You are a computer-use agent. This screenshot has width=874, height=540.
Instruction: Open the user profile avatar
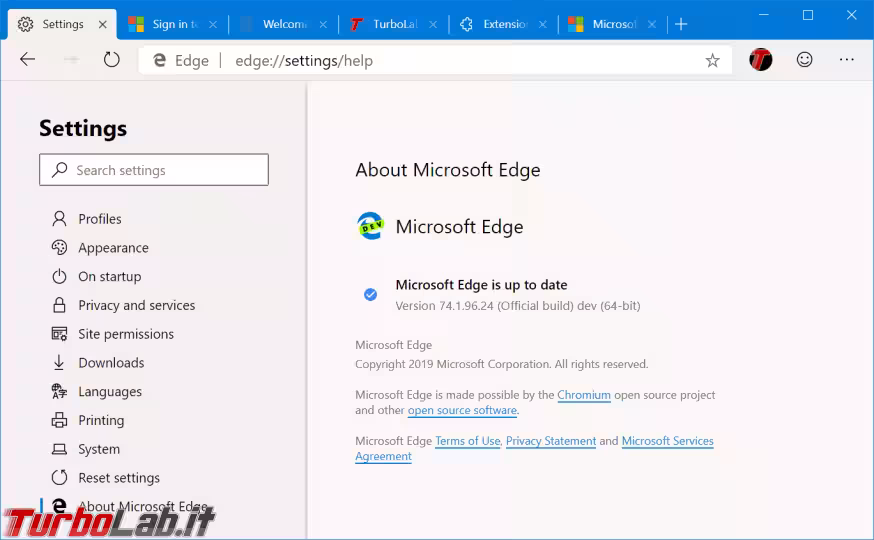(x=760, y=60)
